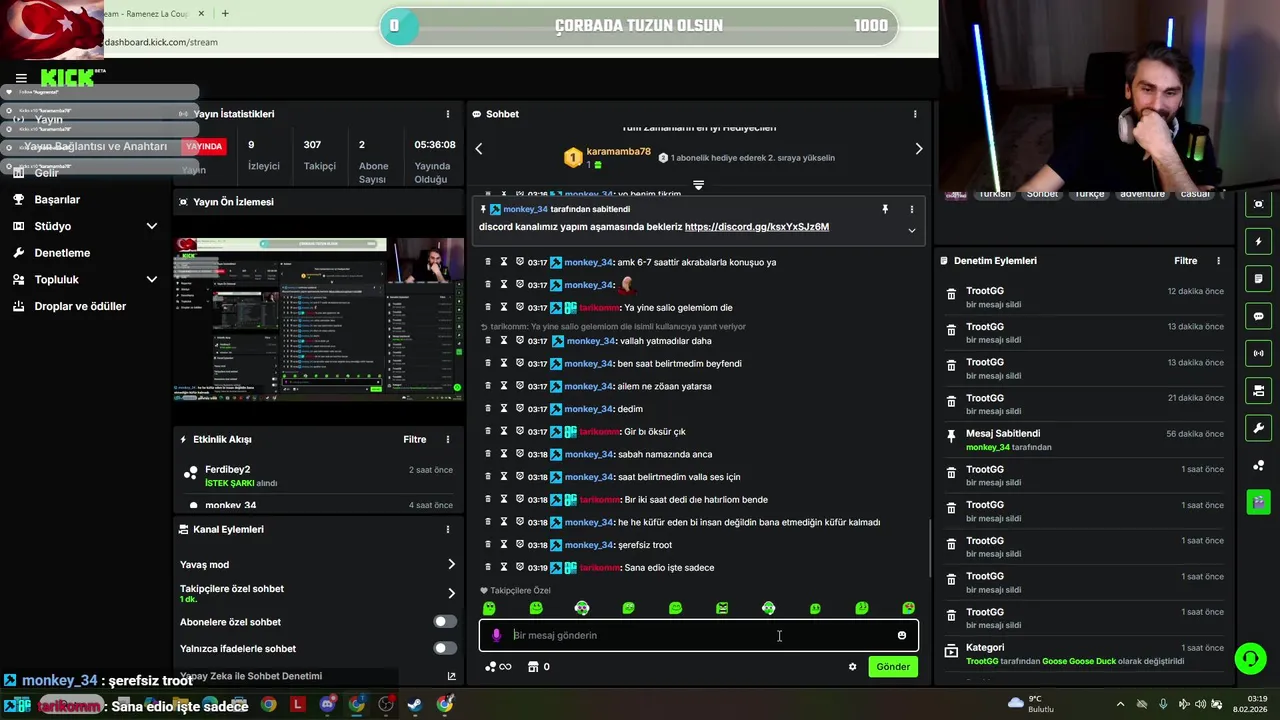This screenshot has width=1280, height=720.
Task: Focus the Bir mesaj gönderin input
Action: (700, 635)
